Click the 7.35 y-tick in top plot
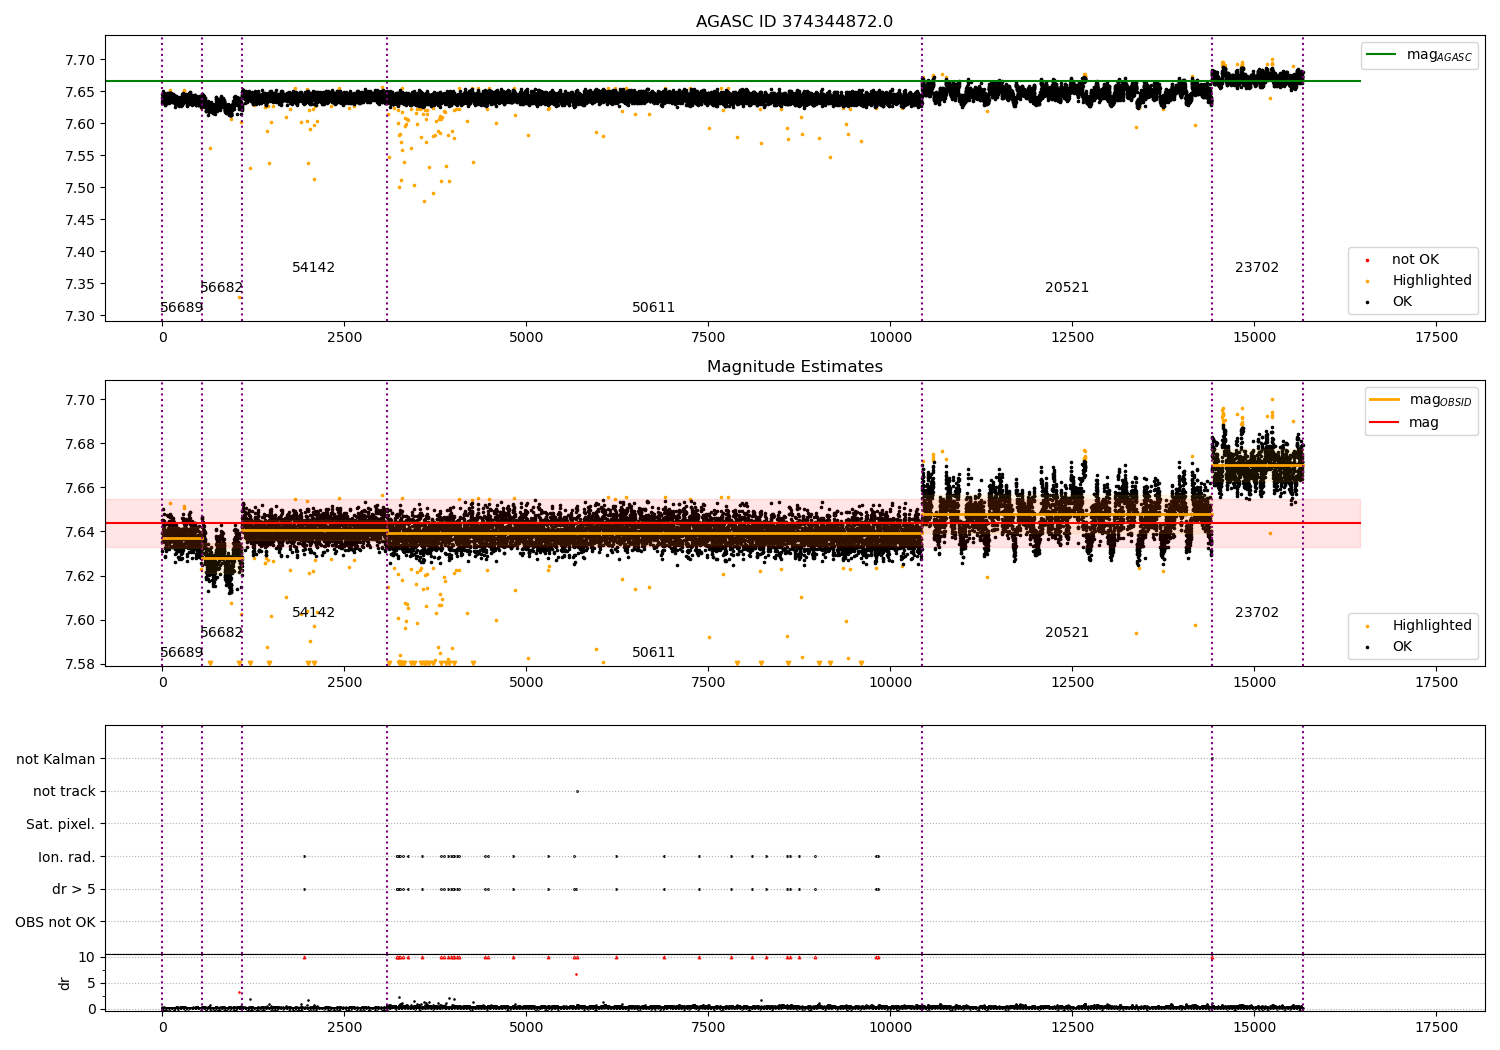This screenshot has width=1500, height=1050. pyautogui.click(x=80, y=284)
